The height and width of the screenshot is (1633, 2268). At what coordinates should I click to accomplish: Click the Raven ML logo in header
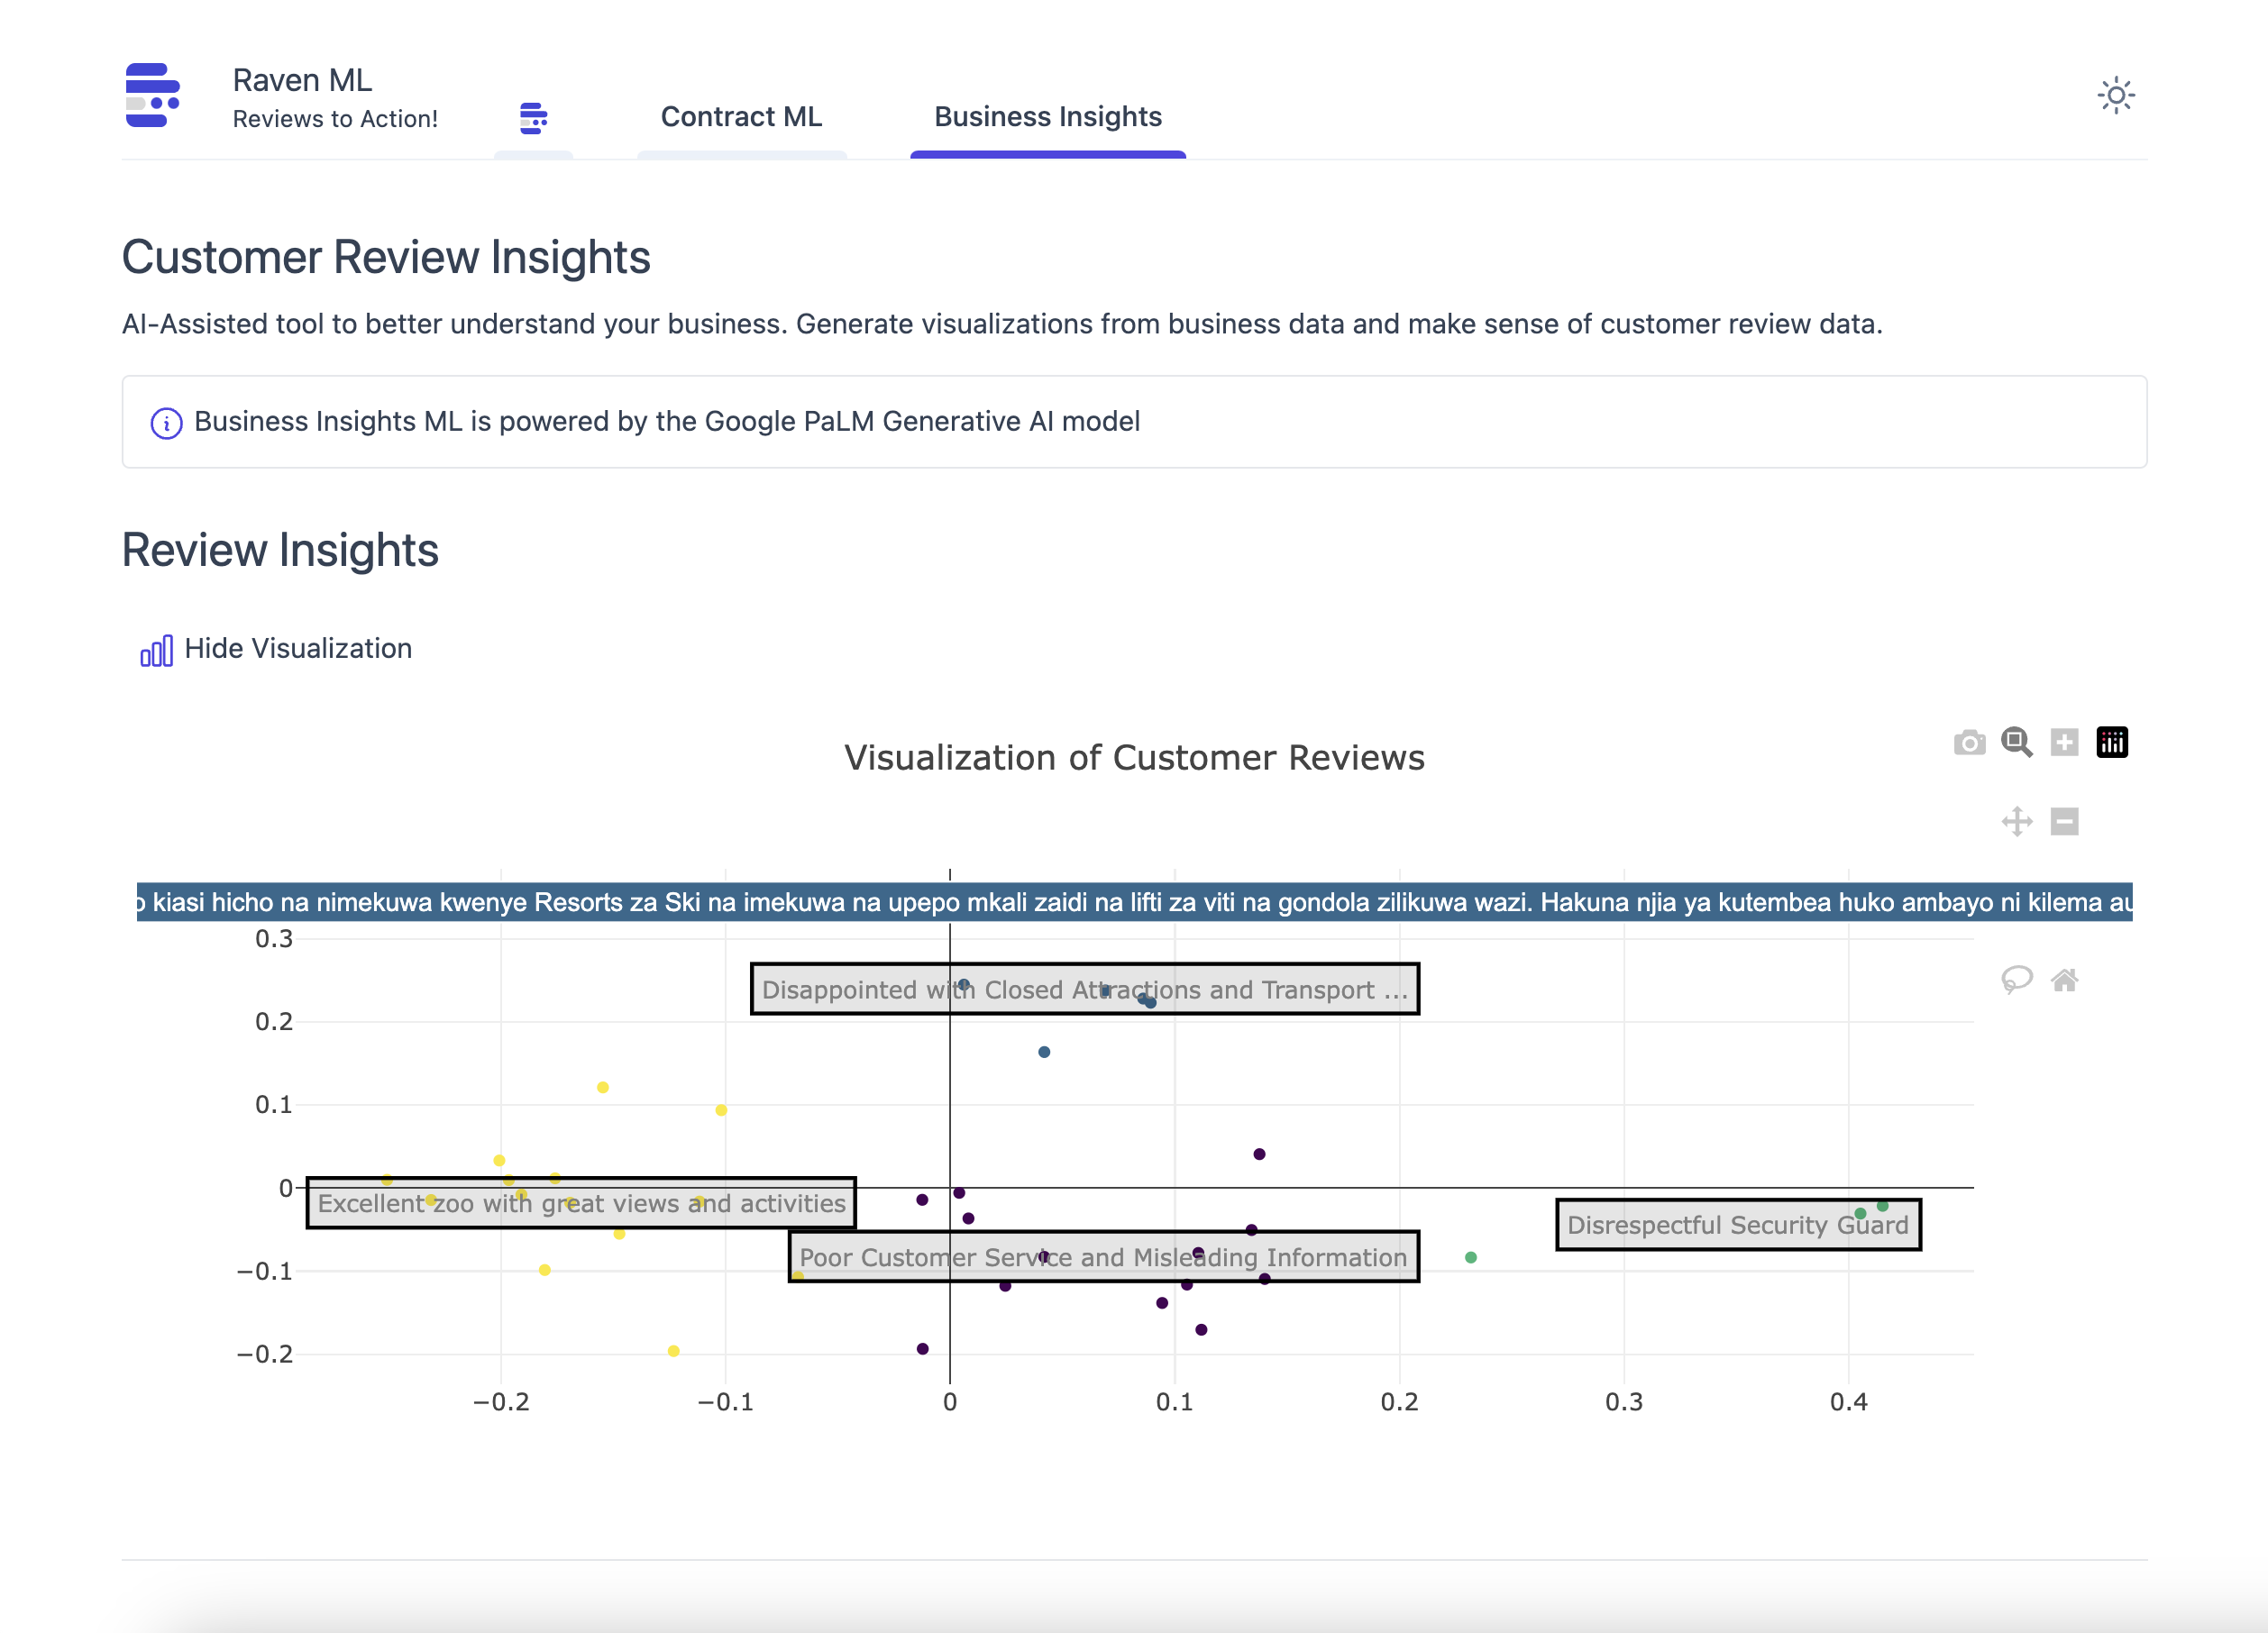[x=152, y=96]
